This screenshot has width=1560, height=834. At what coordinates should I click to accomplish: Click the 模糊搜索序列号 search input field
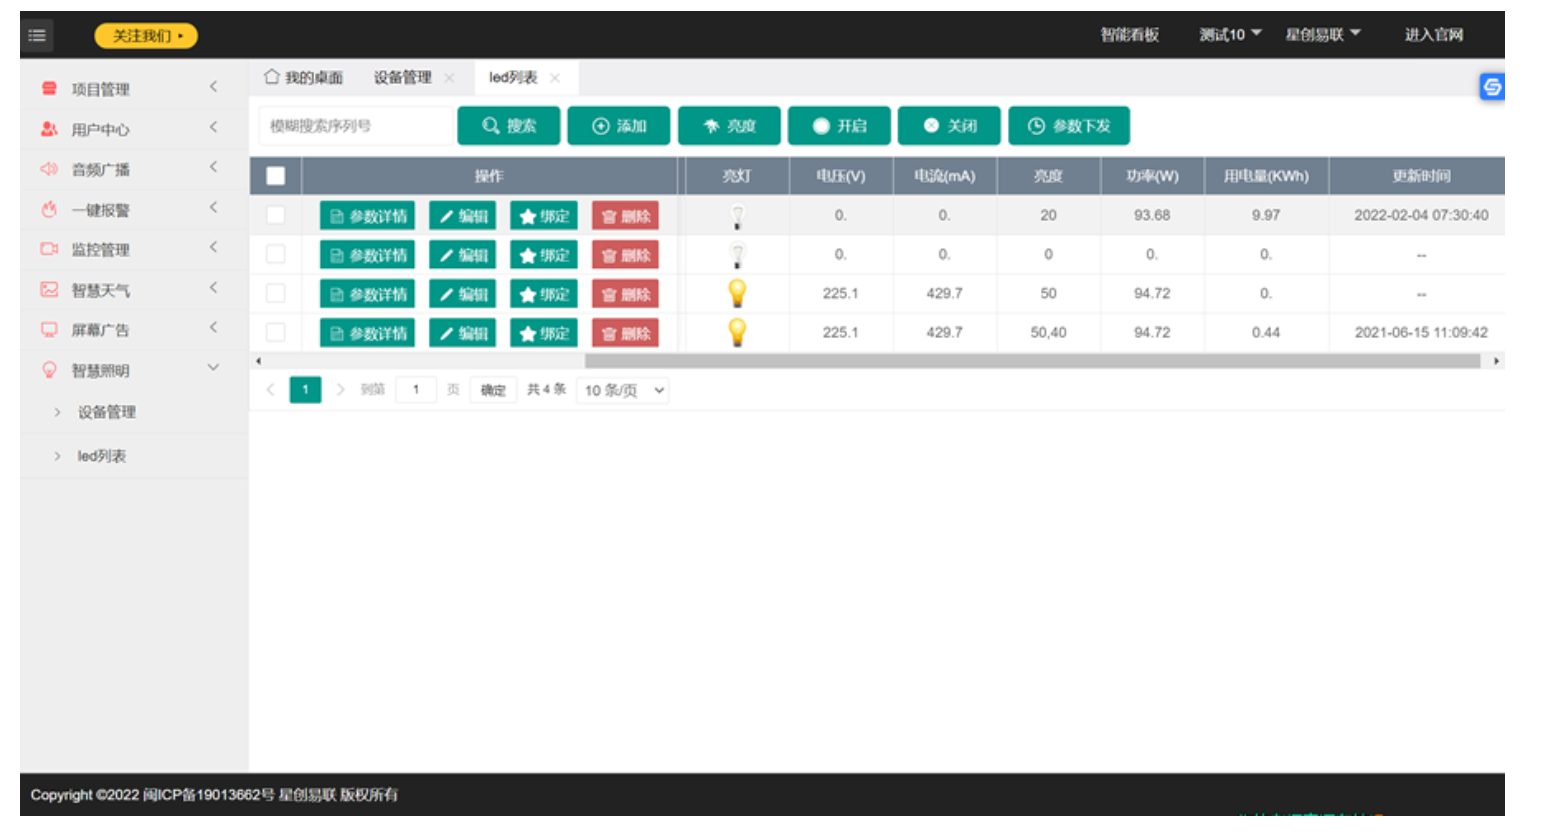354,126
